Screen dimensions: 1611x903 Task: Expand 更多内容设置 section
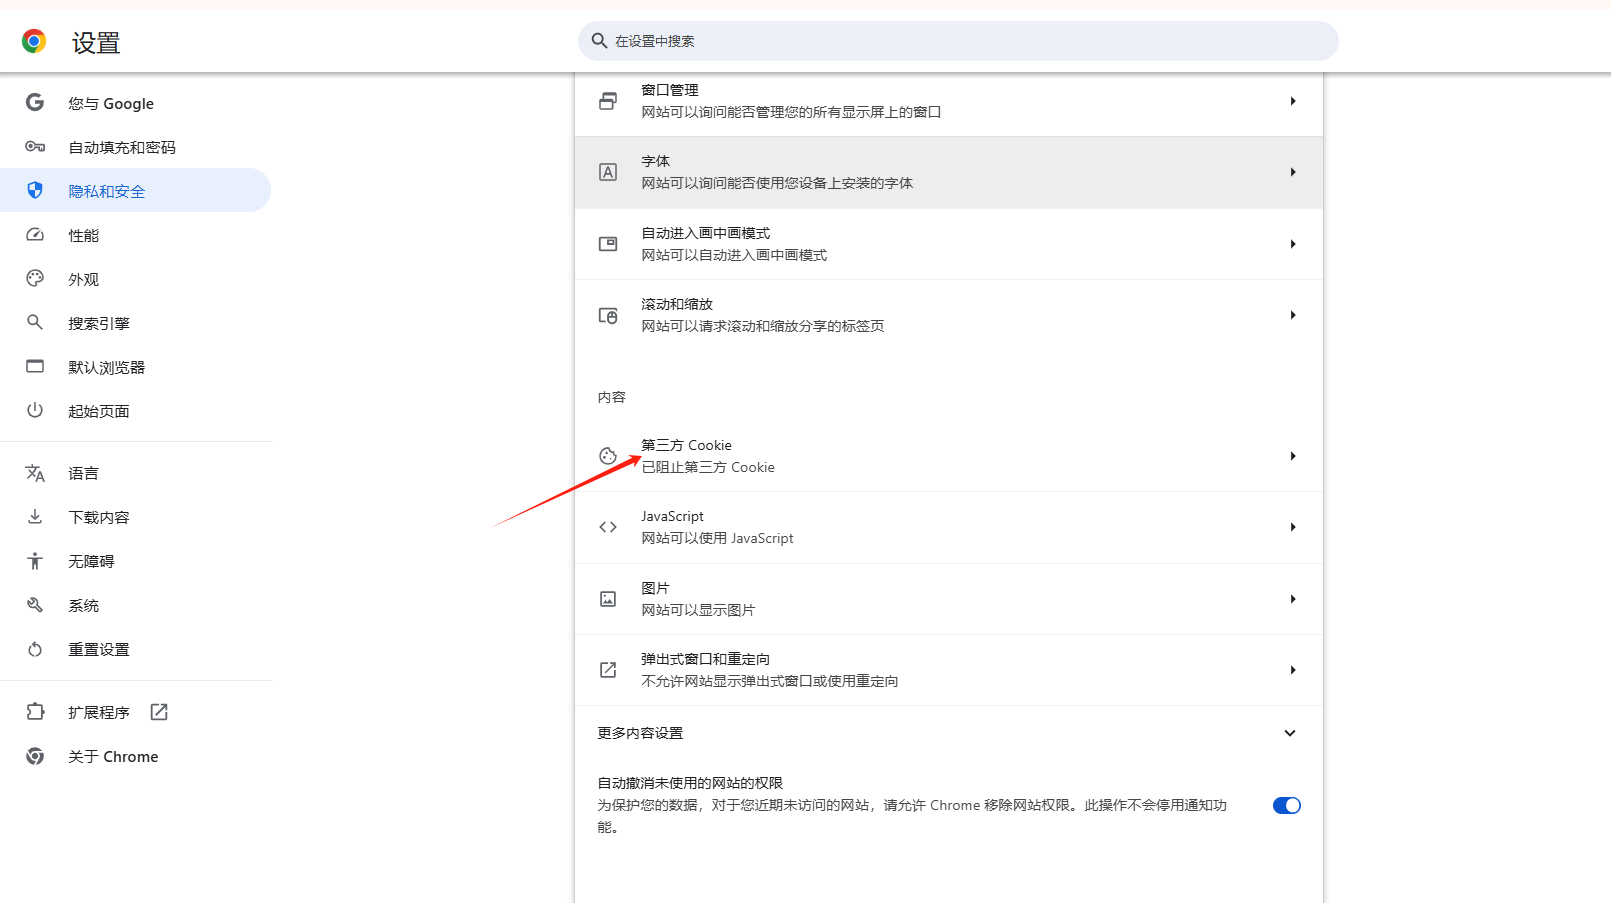[x=1290, y=733]
